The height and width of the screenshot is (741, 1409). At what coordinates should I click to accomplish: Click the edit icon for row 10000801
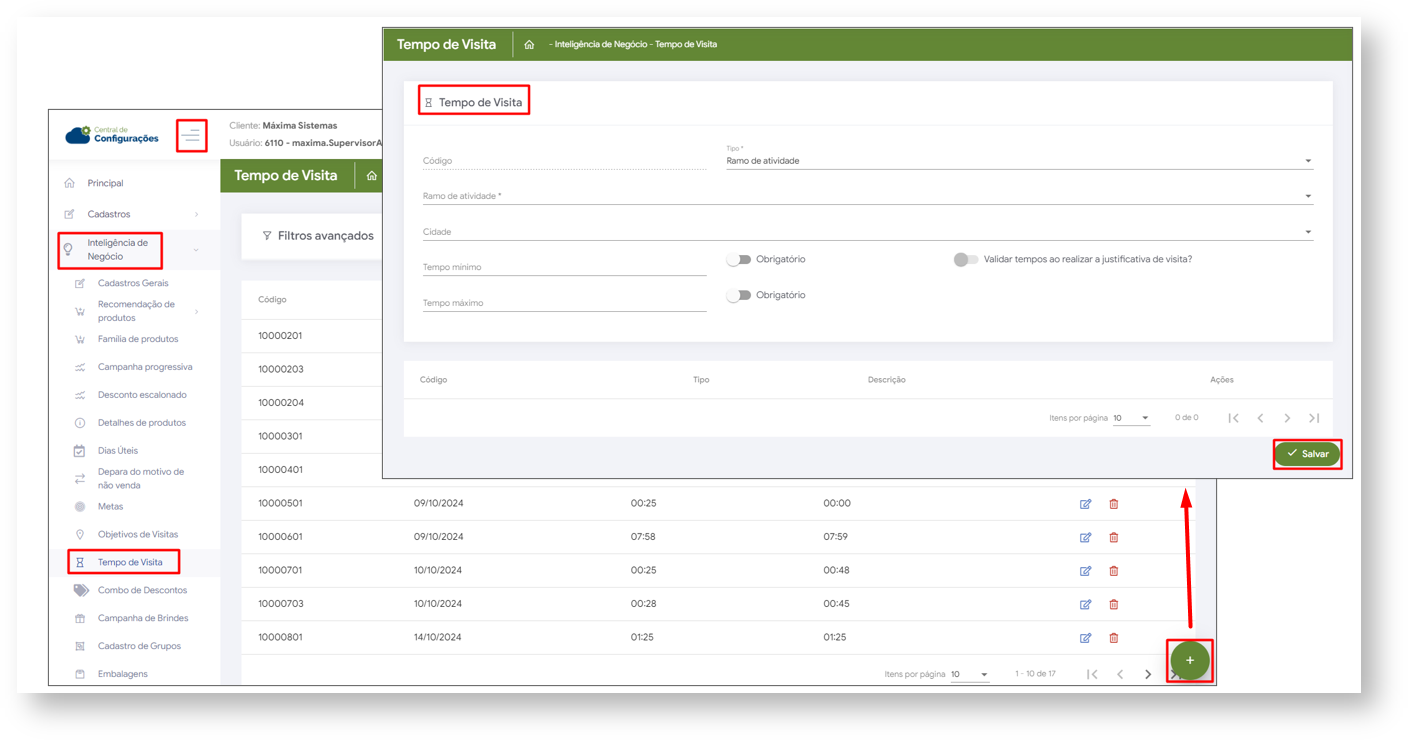coord(1086,638)
